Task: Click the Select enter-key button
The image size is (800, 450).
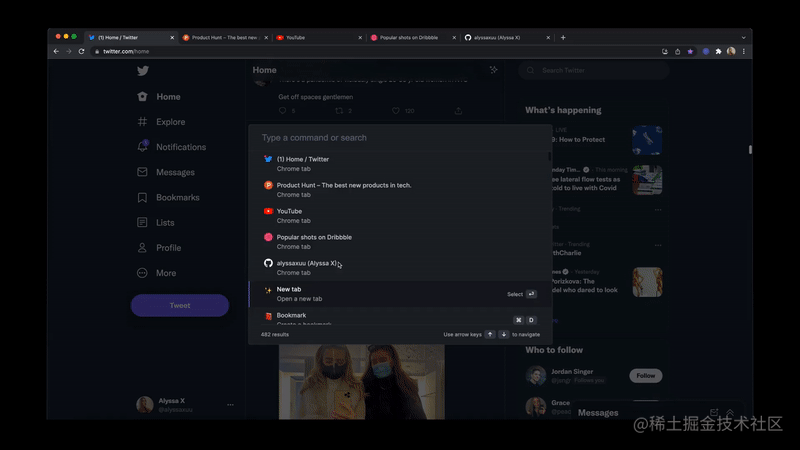Action: (x=531, y=294)
